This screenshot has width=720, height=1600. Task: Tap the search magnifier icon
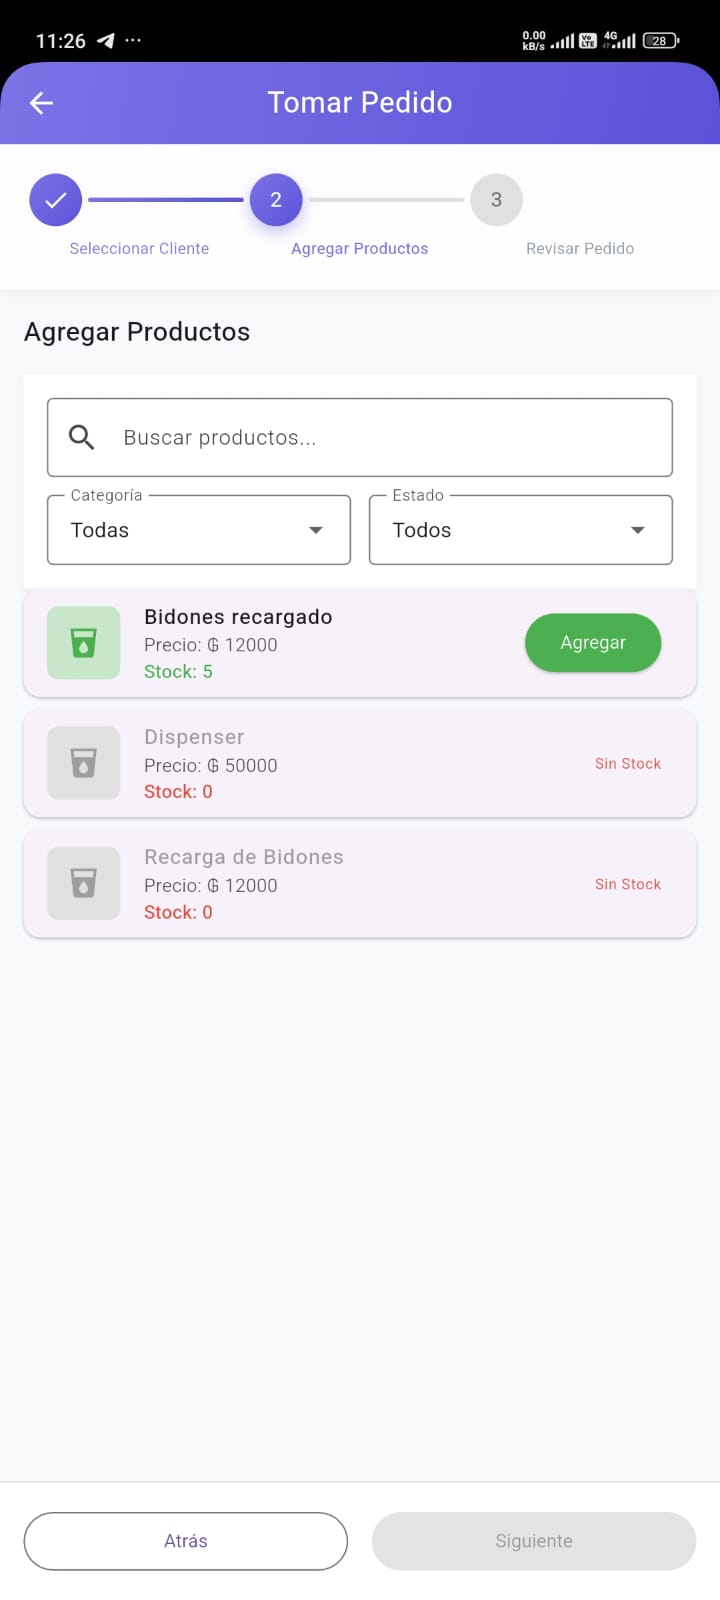81,437
